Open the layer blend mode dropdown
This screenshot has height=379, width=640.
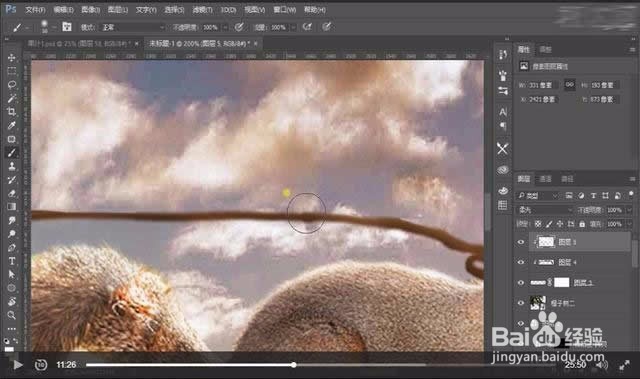[x=545, y=210]
